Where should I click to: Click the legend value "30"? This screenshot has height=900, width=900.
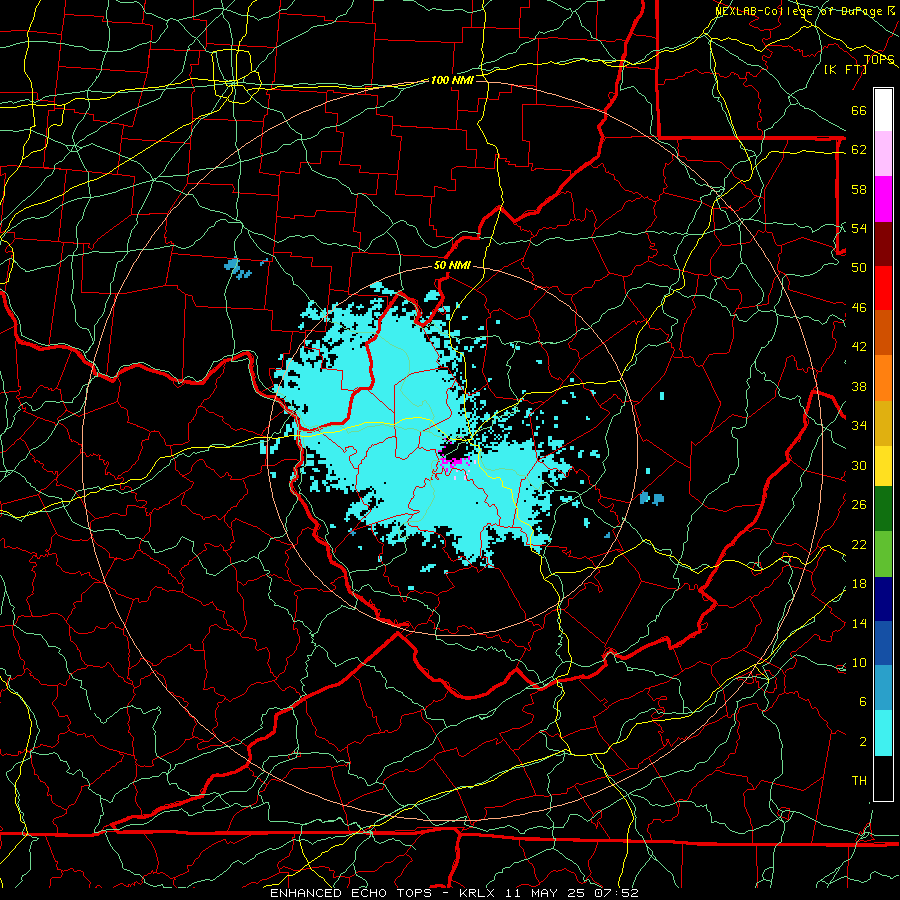coord(859,465)
